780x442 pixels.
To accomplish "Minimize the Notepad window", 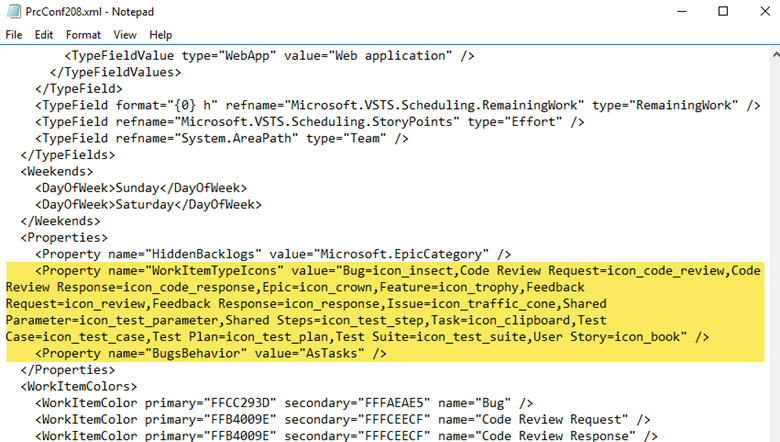I will click(682, 11).
